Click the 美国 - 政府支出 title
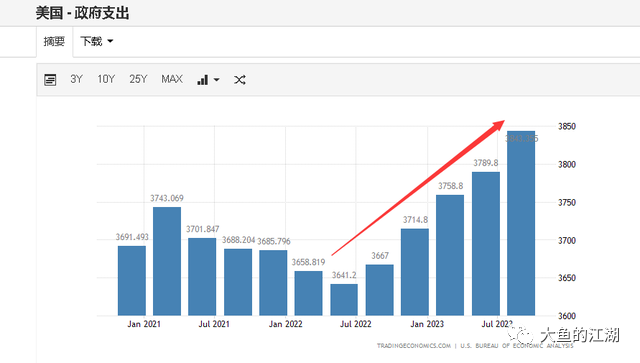Image resolution: width=640 pixels, height=363 pixels. pos(82,13)
